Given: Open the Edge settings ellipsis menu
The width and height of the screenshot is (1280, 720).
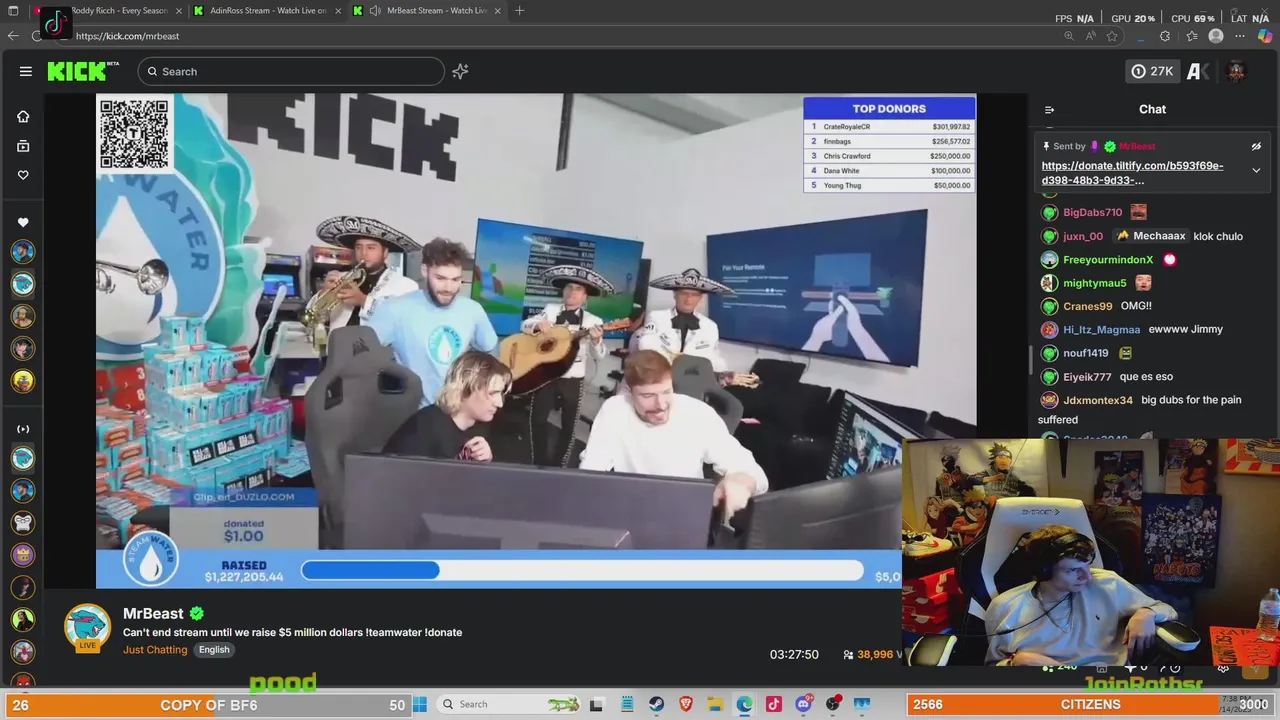Looking at the screenshot, I should pos(1241,36).
